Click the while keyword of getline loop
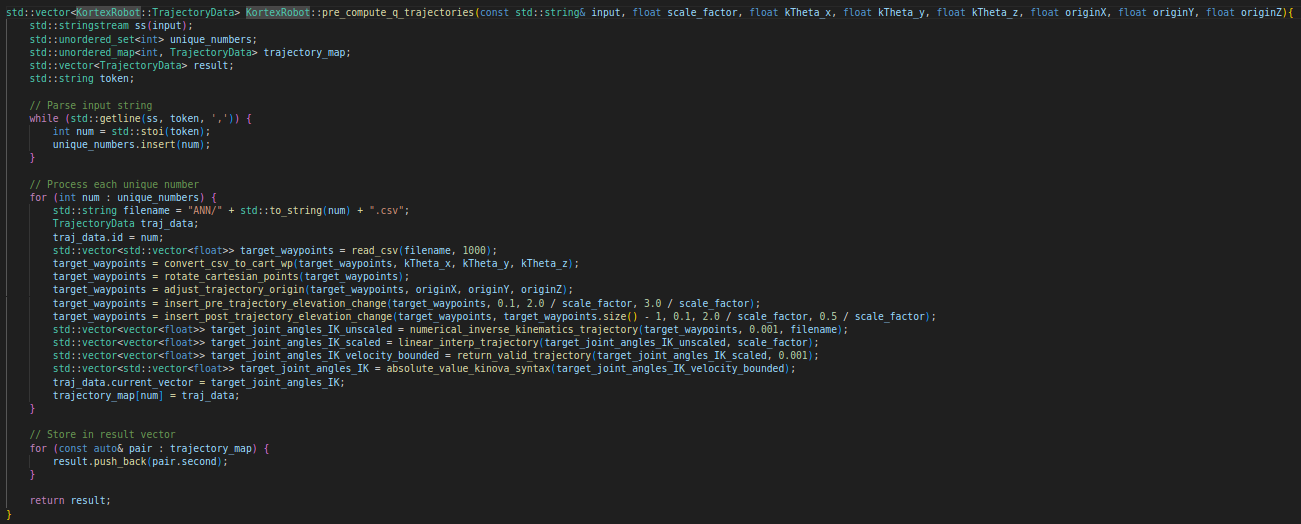The height and width of the screenshot is (524, 1301). coord(44,118)
